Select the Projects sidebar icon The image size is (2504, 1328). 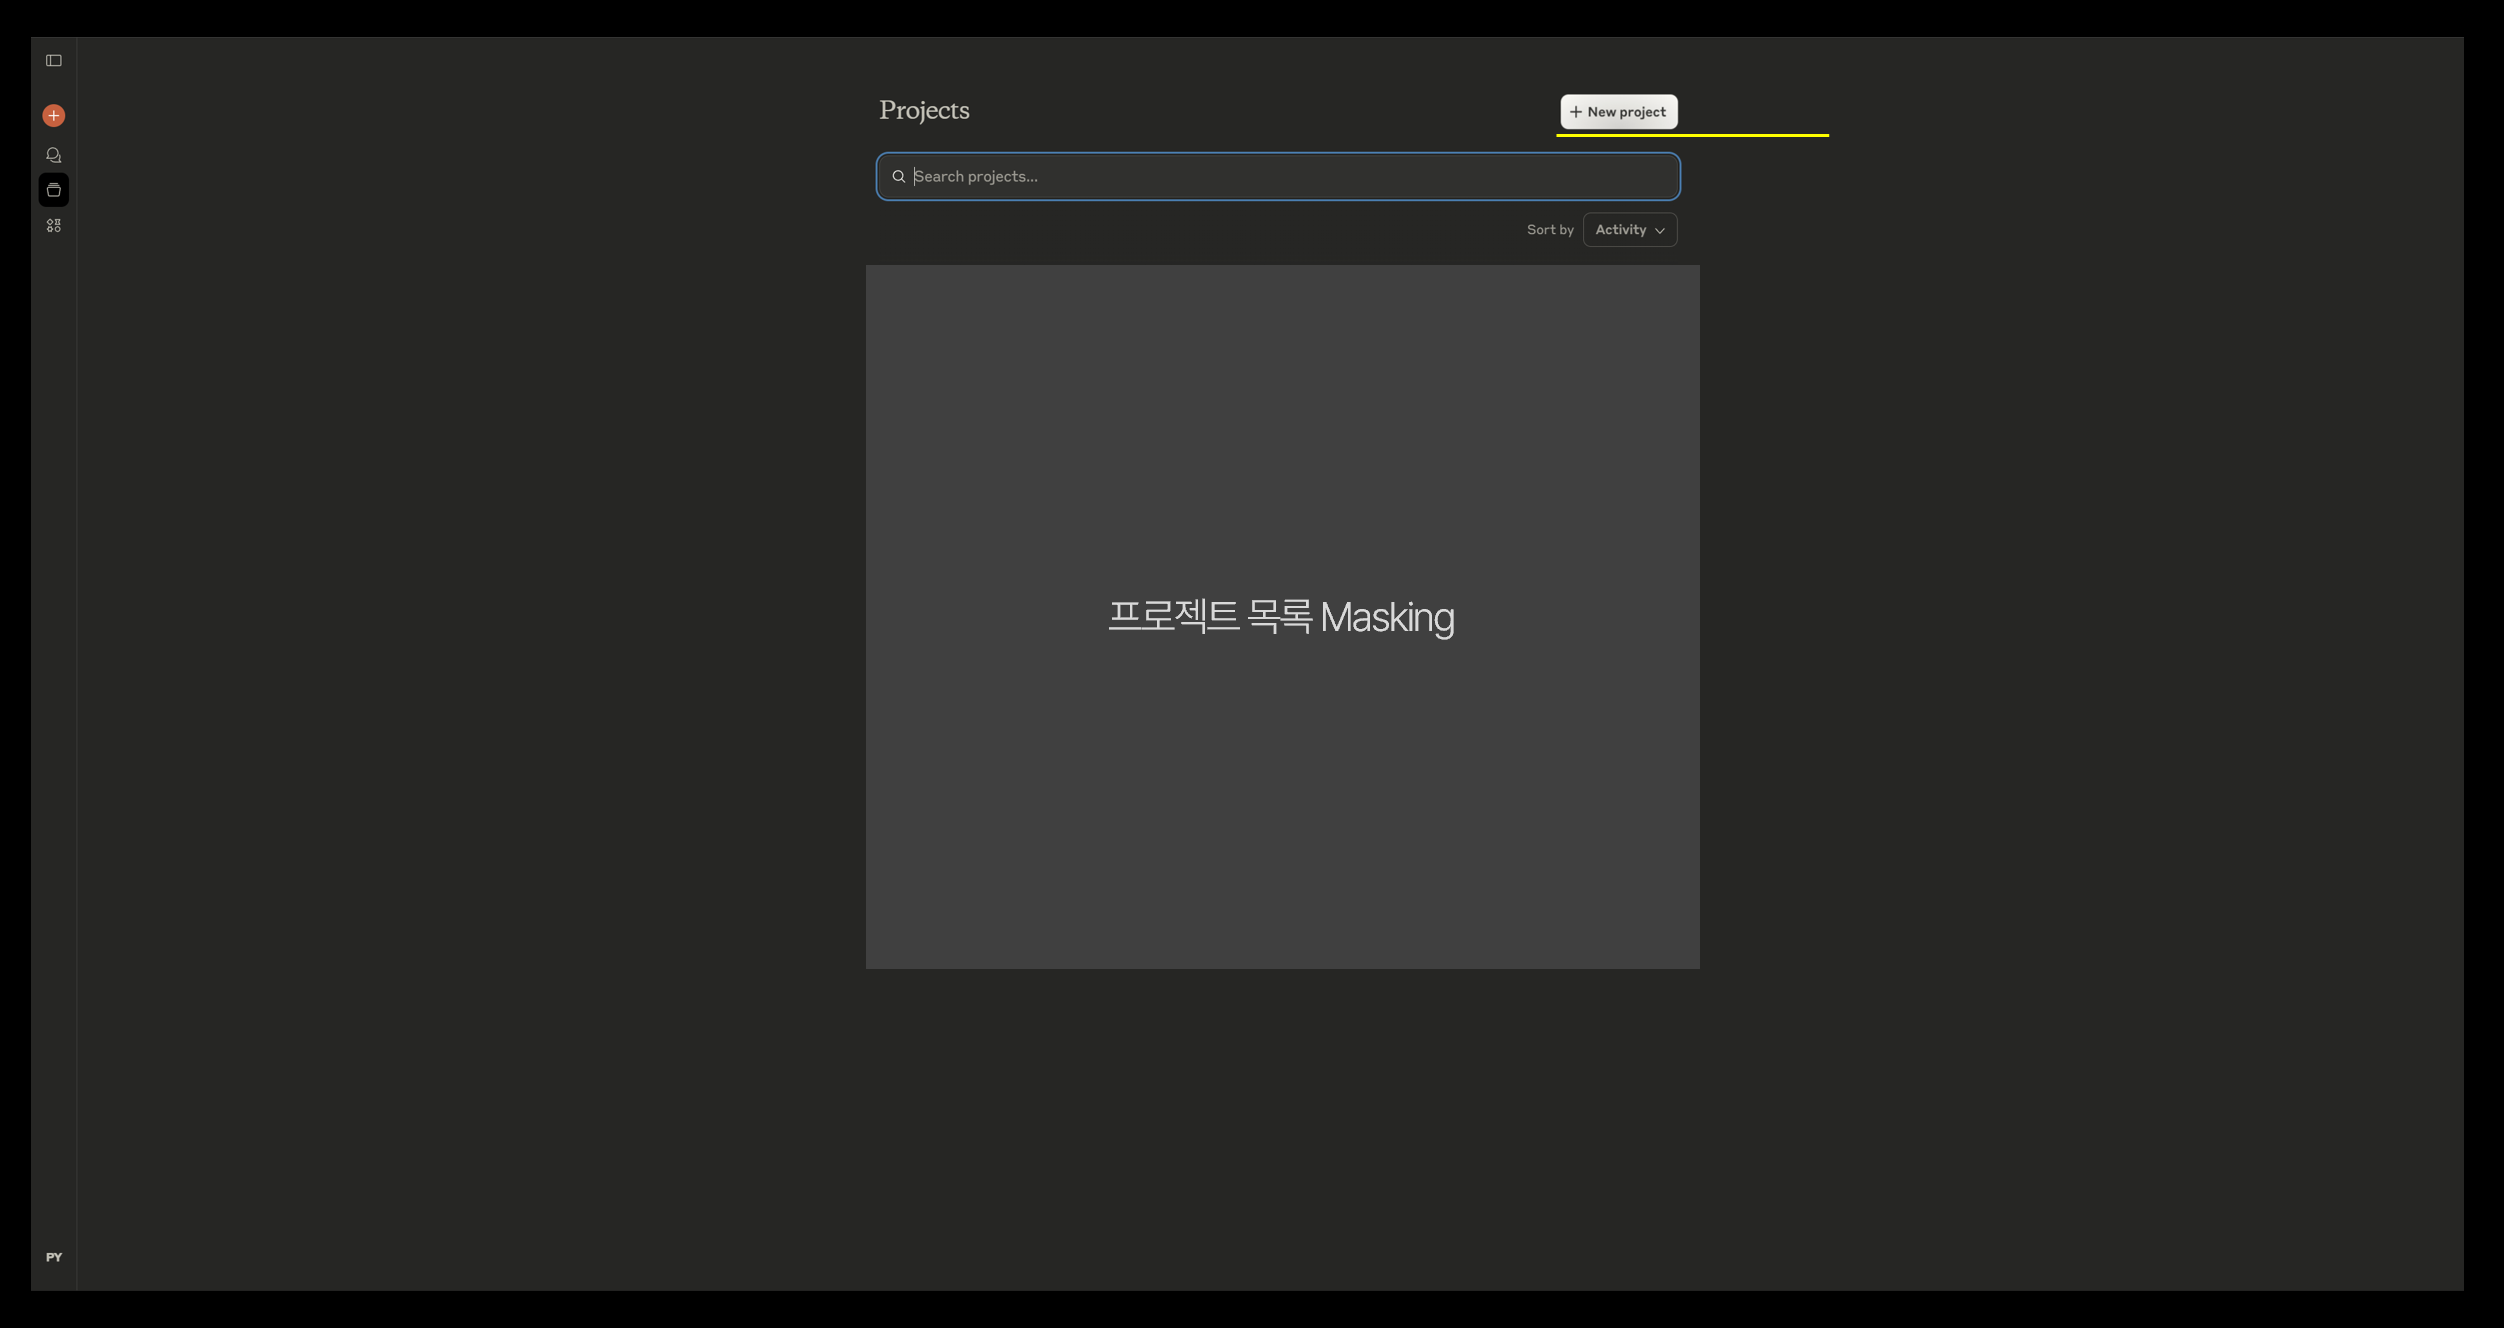[54, 190]
